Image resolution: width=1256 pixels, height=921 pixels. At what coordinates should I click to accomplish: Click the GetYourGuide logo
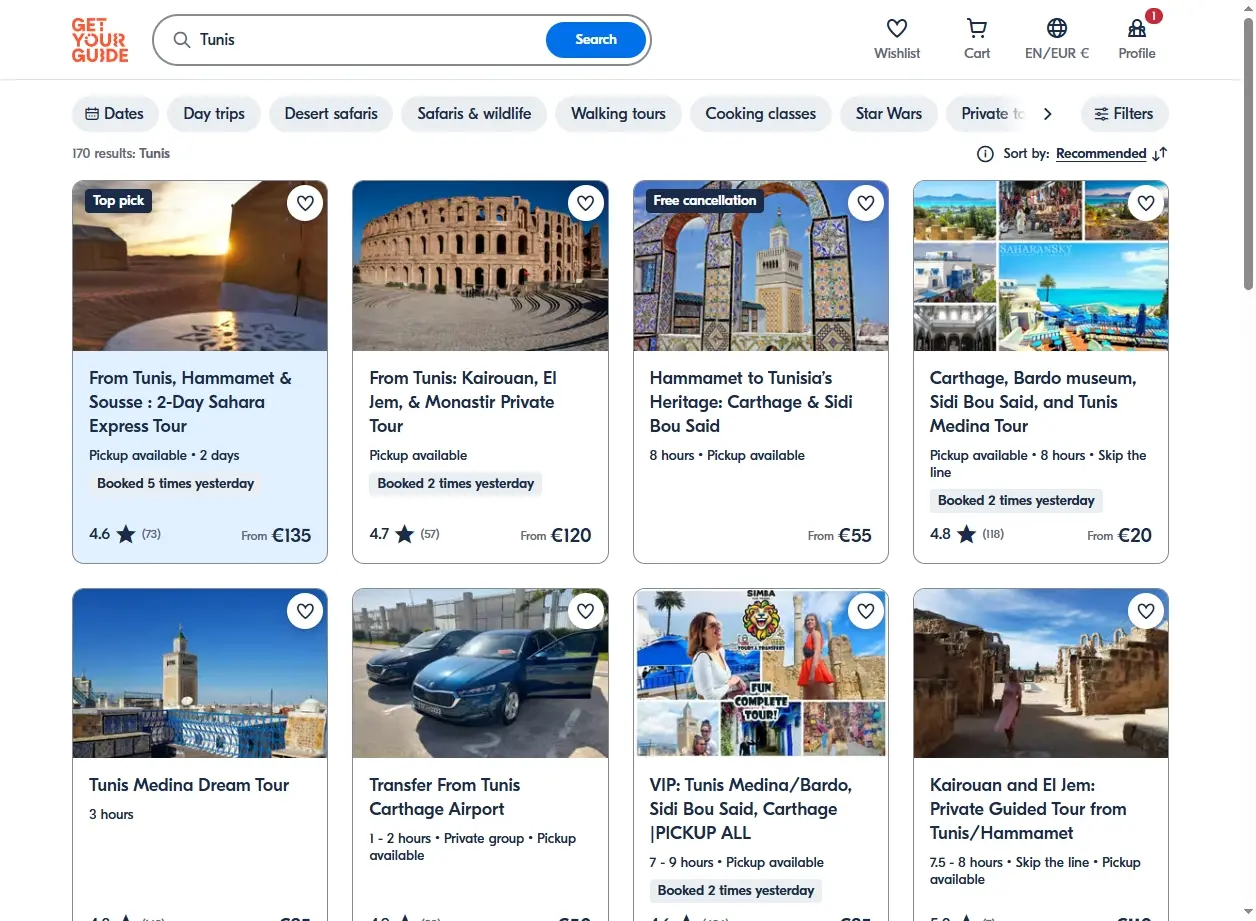100,40
